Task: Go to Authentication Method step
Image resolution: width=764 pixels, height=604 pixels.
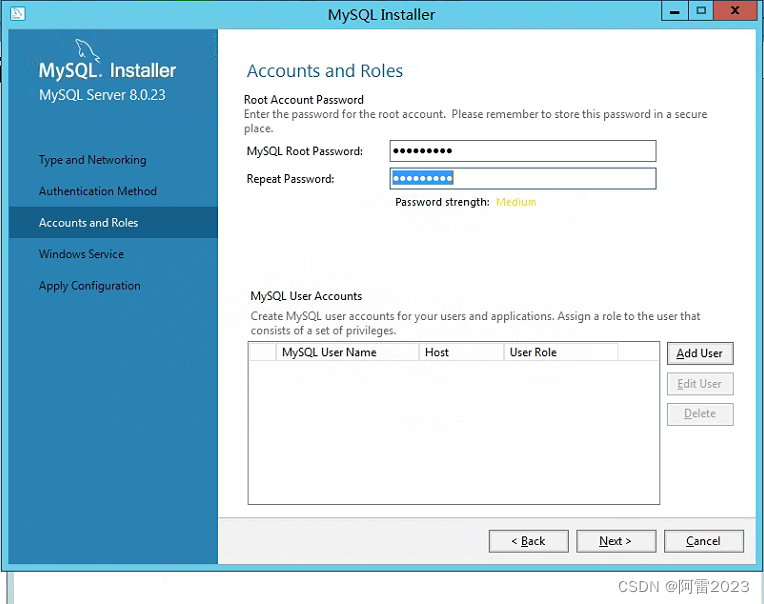Action: tap(97, 191)
